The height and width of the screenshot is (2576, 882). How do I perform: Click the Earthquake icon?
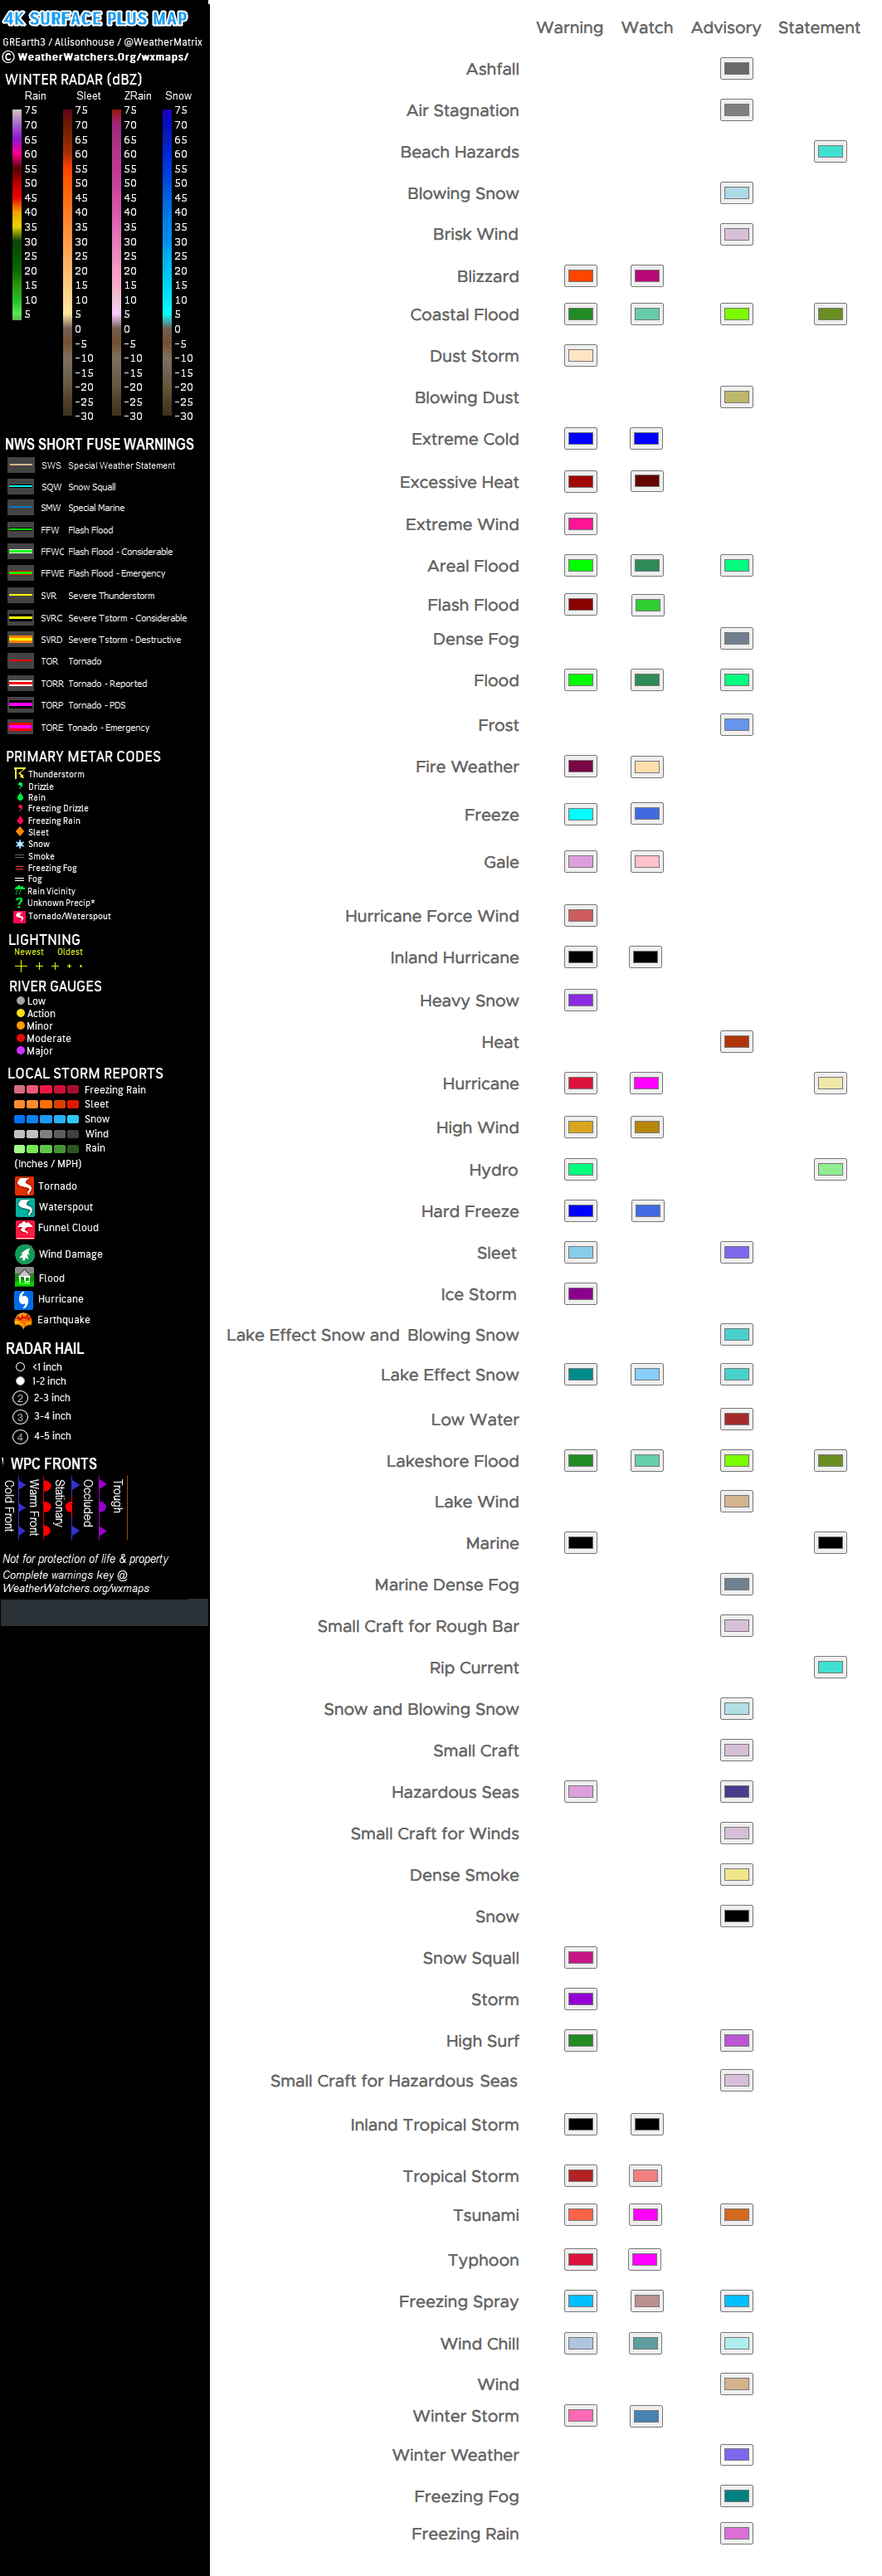pyautogui.click(x=24, y=1320)
